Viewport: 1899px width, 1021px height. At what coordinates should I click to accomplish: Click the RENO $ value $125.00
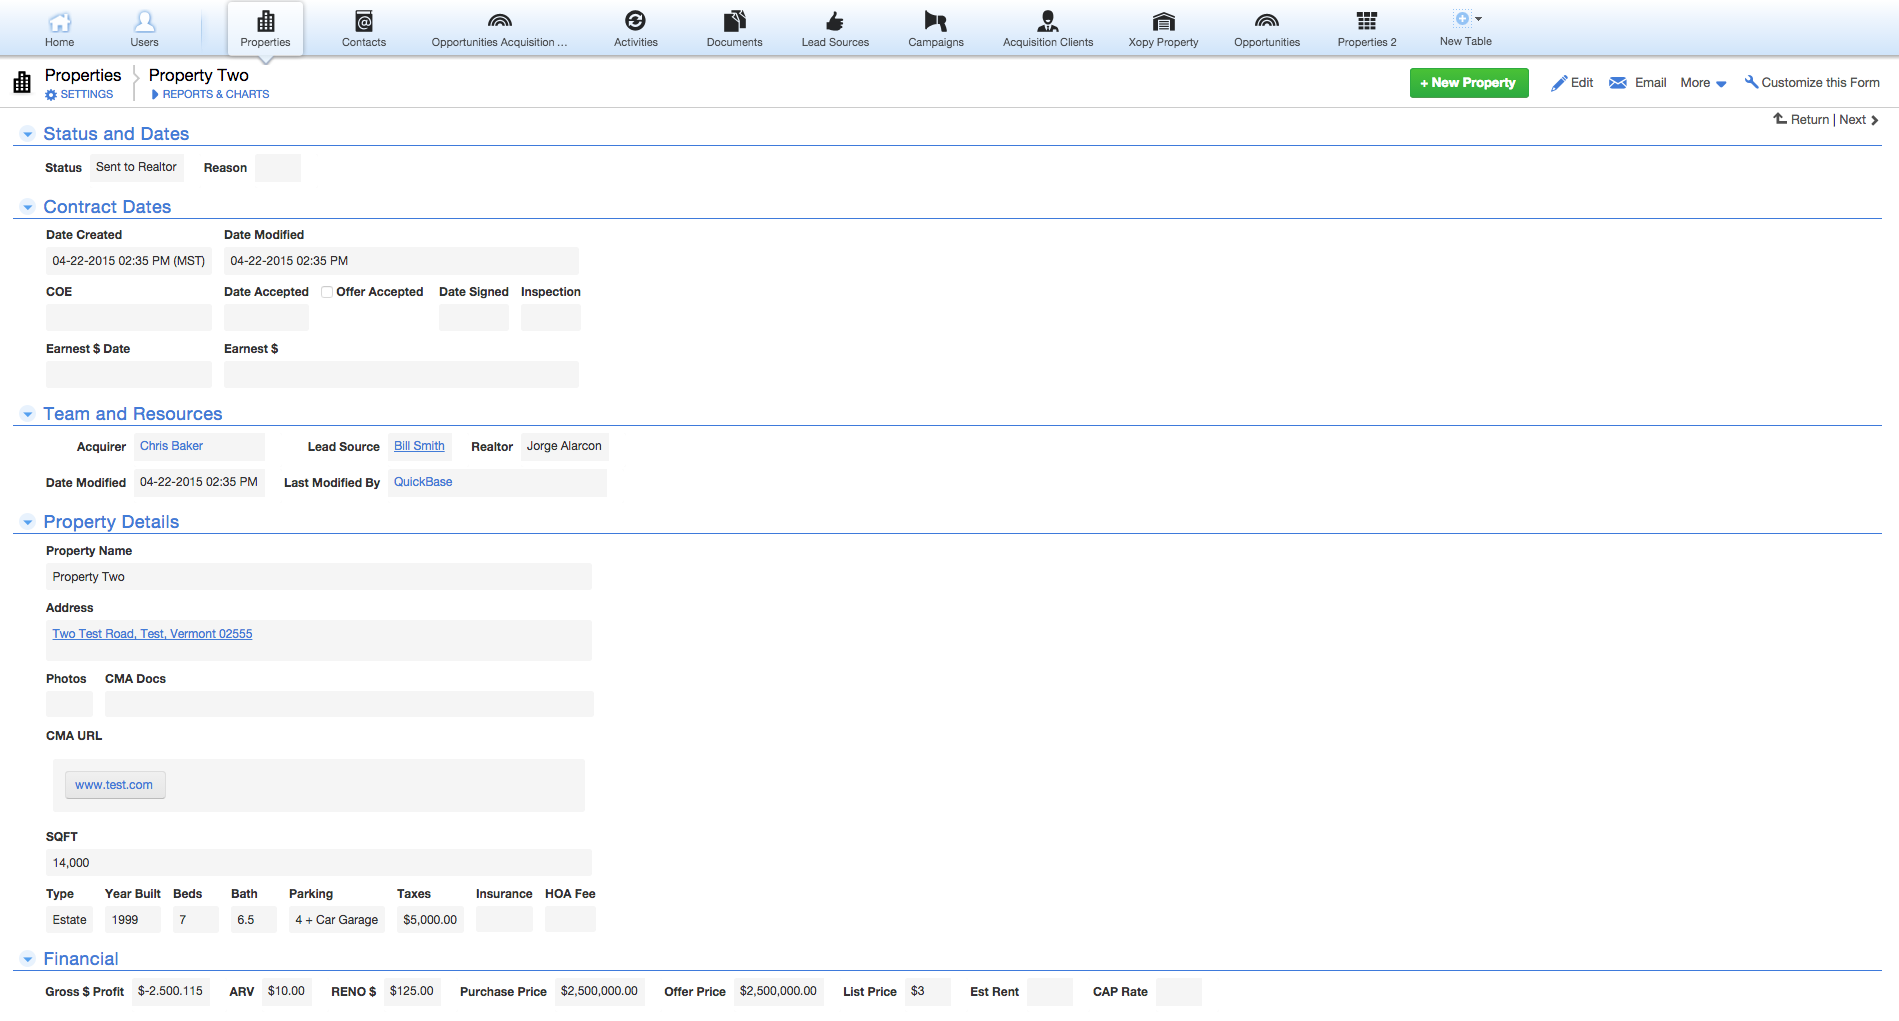[412, 992]
